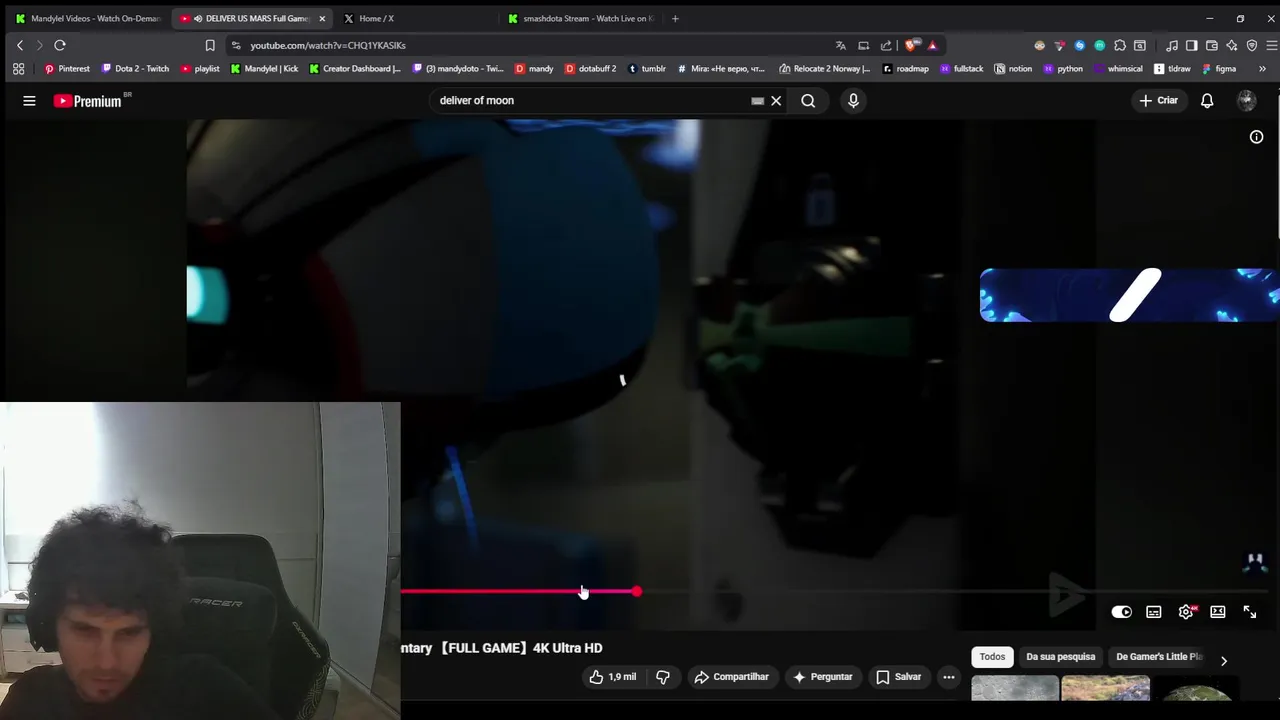Open browser apps grid in bookmarks bar
The height and width of the screenshot is (720, 1280).
tap(18, 69)
